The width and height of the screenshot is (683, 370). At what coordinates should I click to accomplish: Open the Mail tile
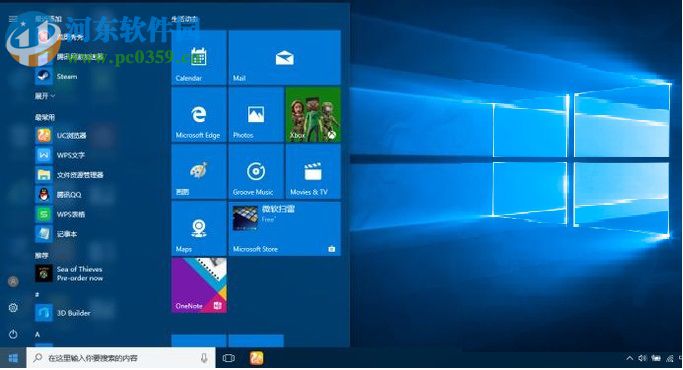(284, 58)
